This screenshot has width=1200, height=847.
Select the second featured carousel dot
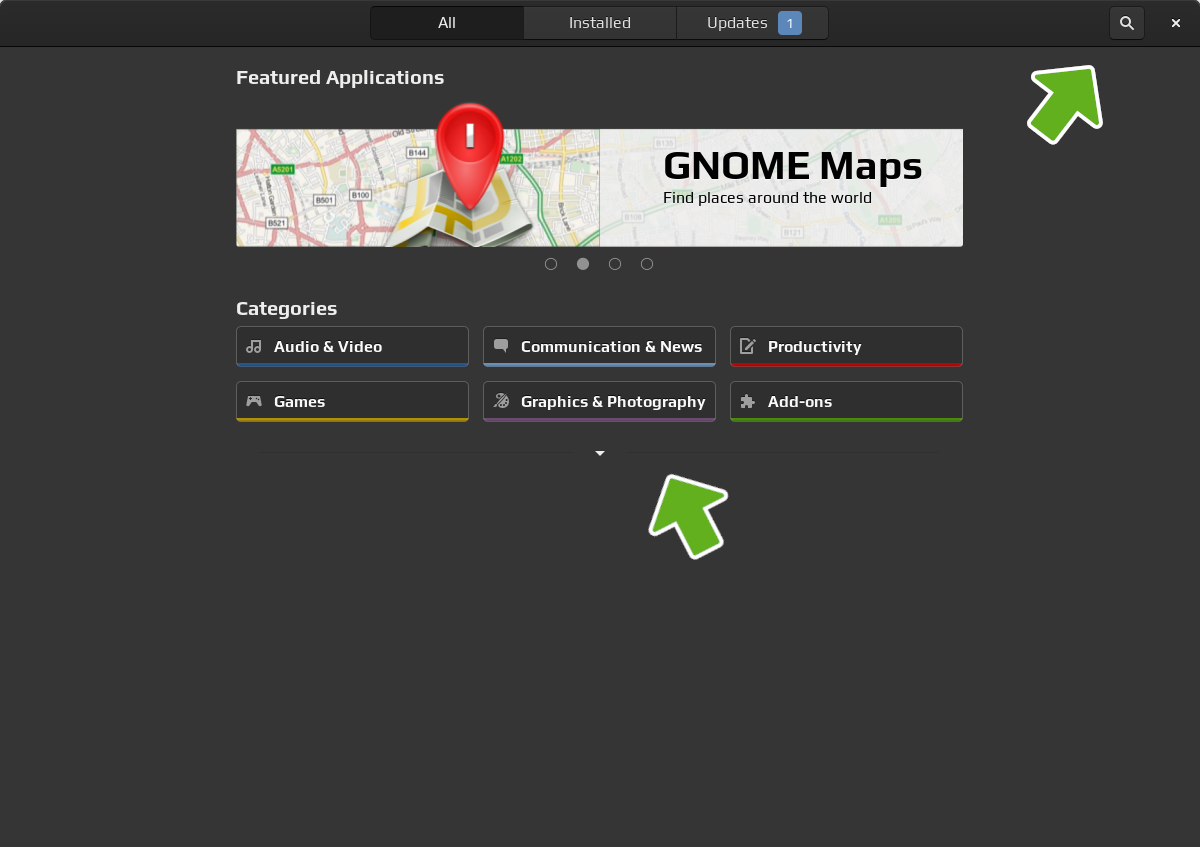pos(583,264)
